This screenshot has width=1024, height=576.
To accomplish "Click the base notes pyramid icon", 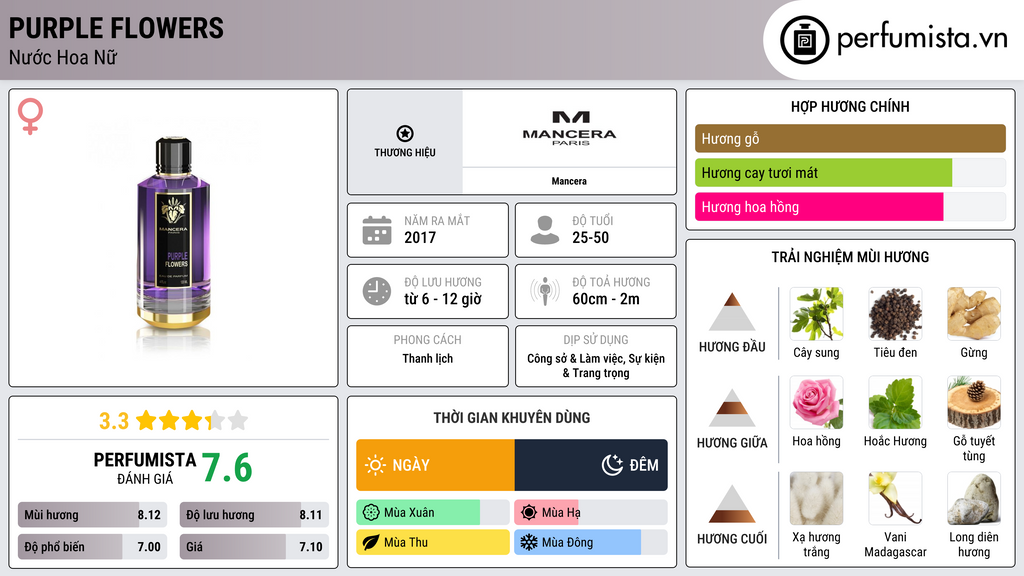I will (x=732, y=504).
